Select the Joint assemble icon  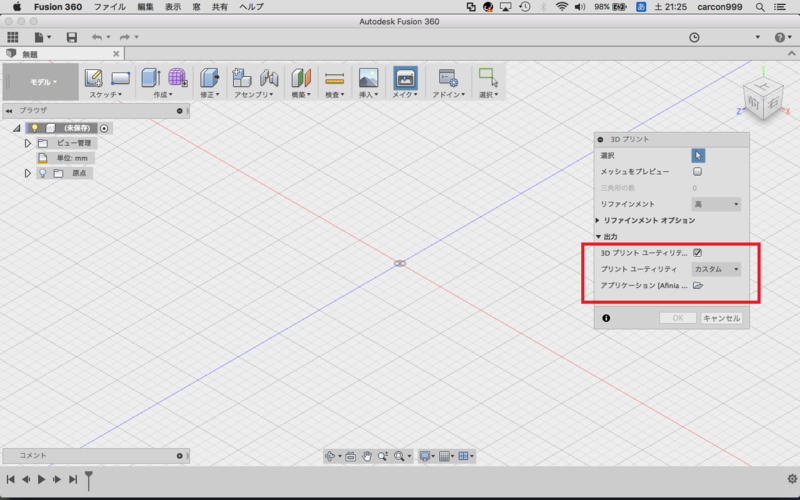(269, 78)
